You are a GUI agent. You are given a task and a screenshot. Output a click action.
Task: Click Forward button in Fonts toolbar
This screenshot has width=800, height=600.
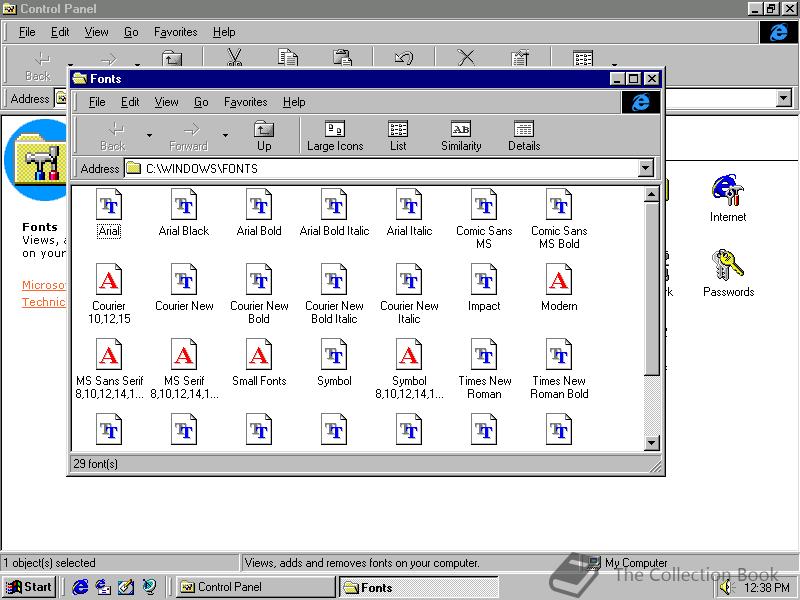tap(188, 136)
